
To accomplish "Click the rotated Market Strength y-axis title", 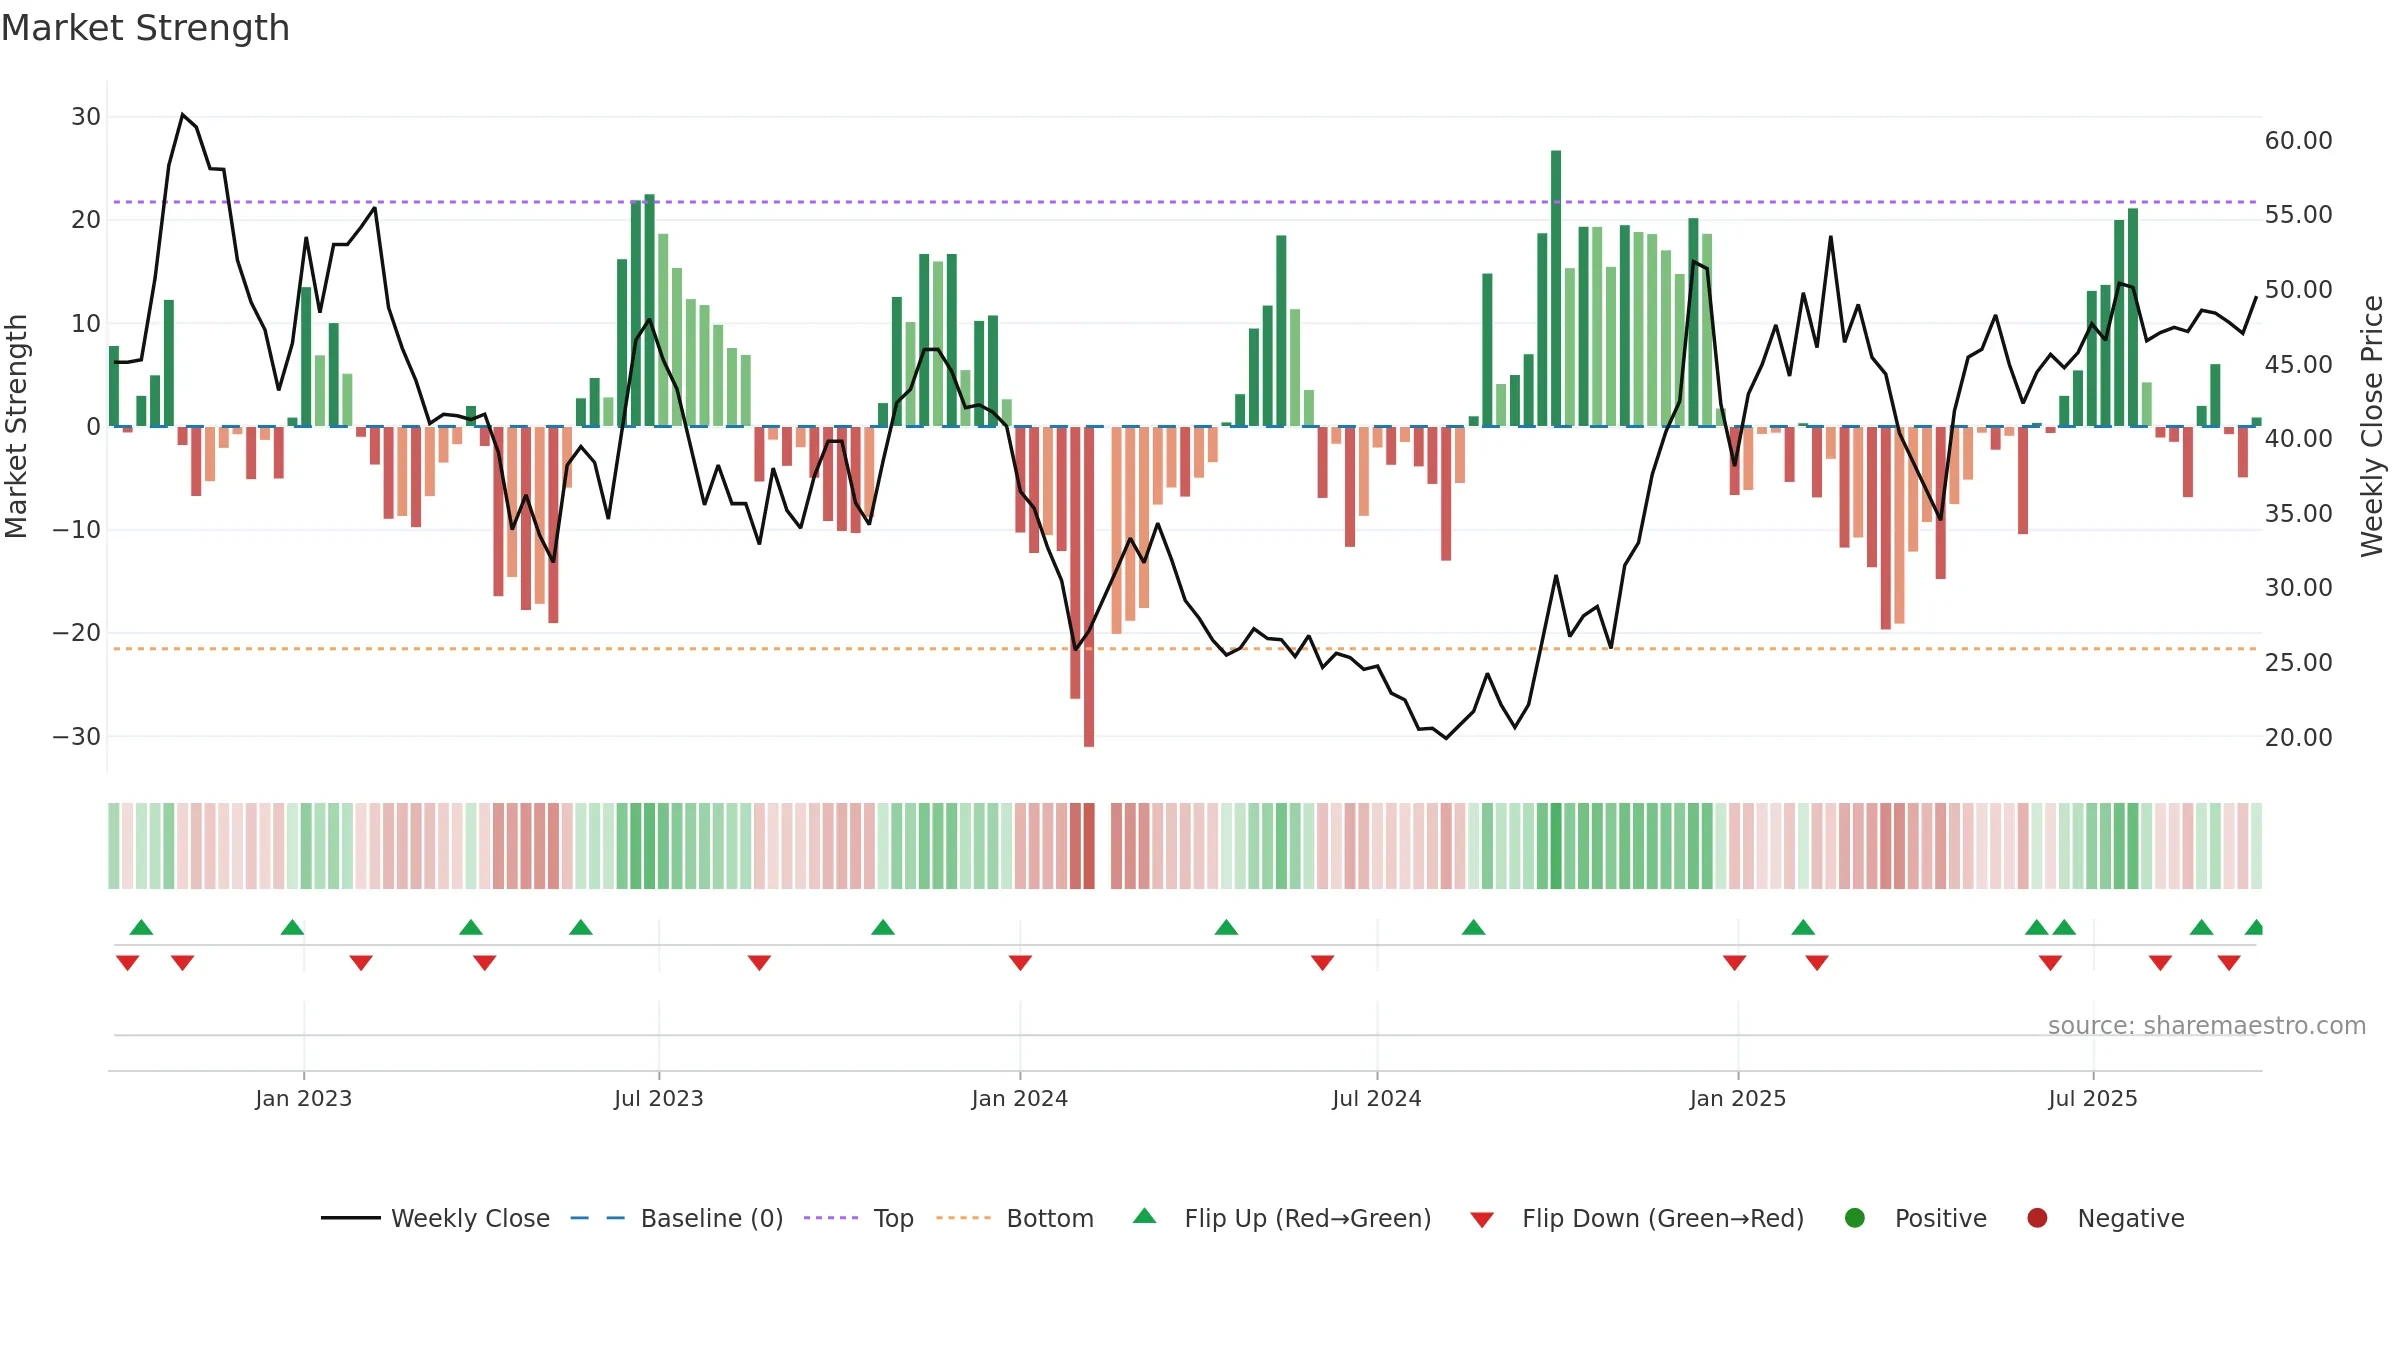I will pos(16,426).
